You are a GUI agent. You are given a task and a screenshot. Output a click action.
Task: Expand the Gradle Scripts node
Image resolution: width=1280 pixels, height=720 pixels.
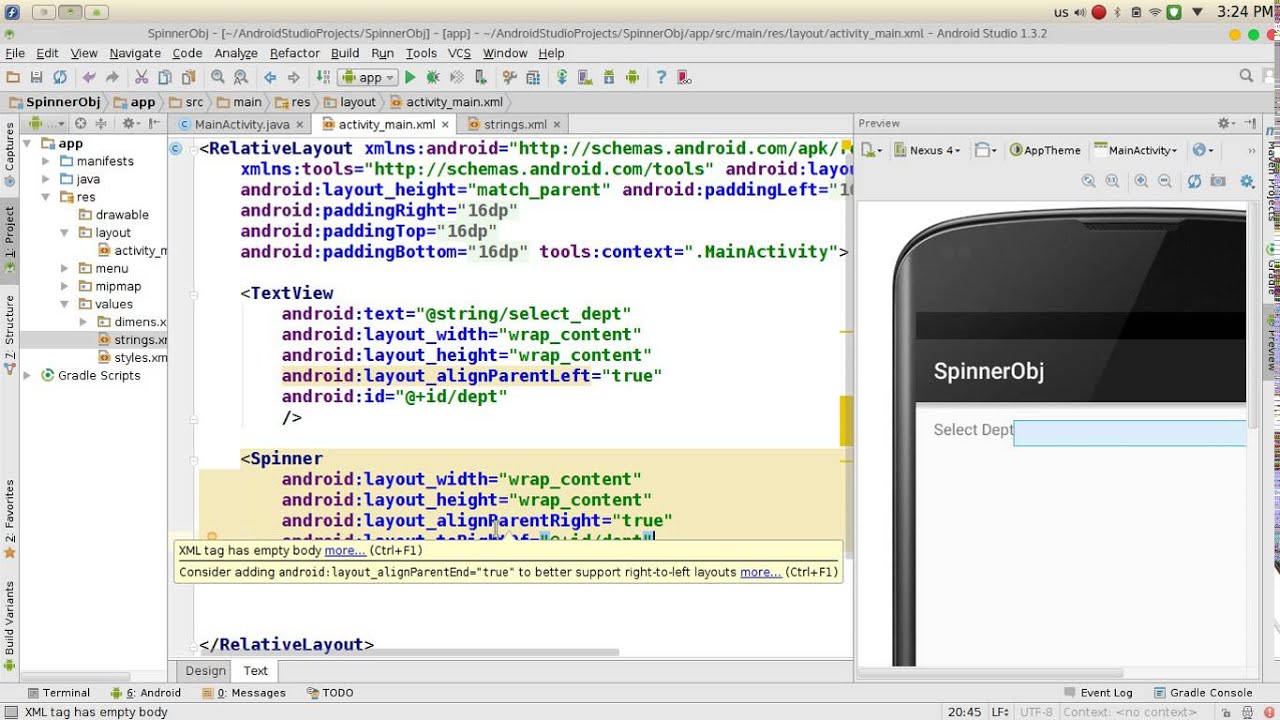27,376
